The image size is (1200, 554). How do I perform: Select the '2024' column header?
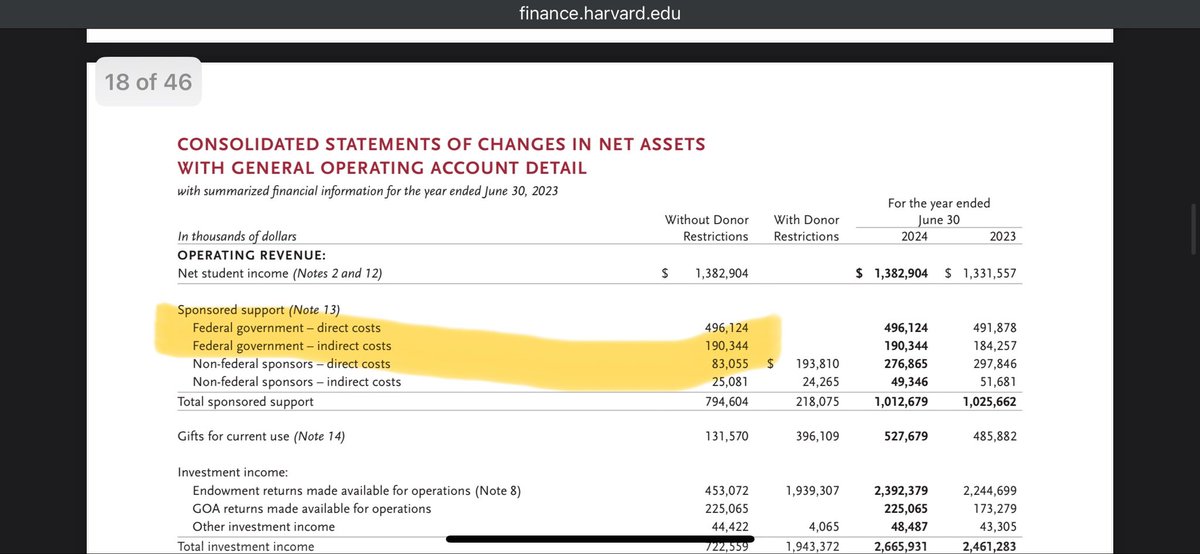coord(914,237)
